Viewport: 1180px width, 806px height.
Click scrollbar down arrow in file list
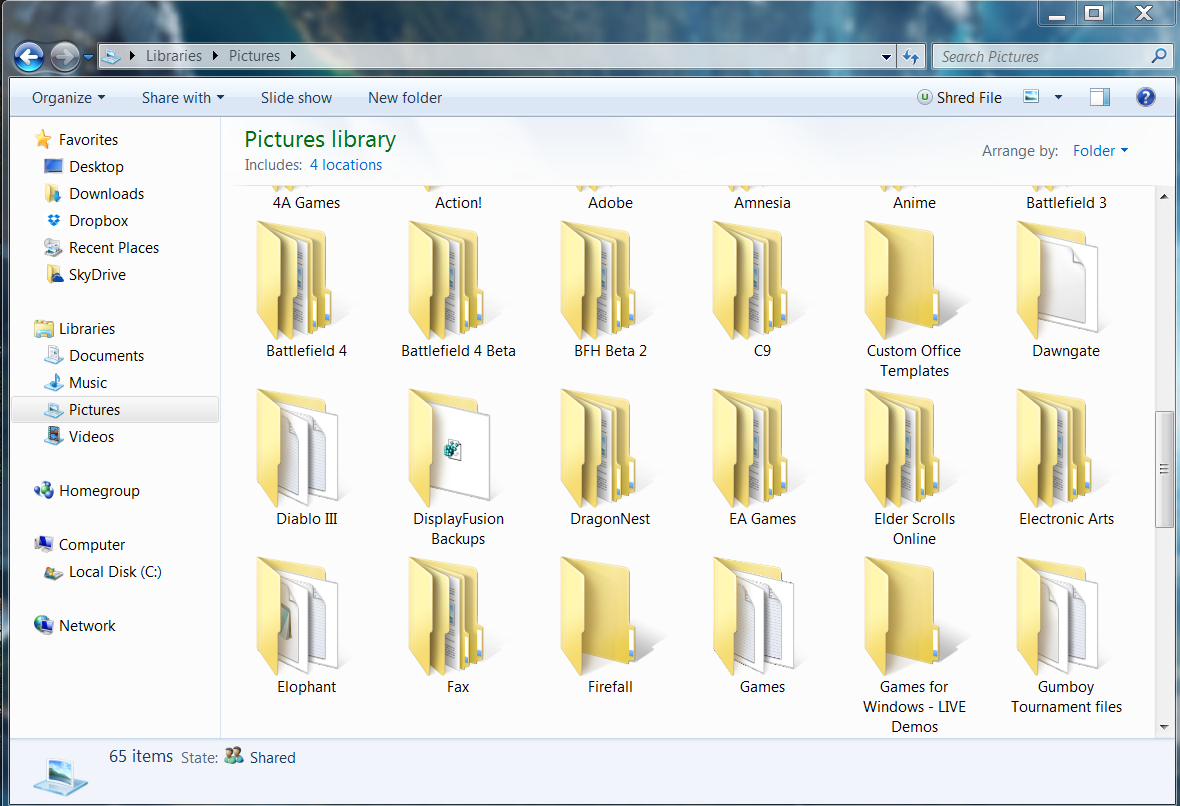1163,727
